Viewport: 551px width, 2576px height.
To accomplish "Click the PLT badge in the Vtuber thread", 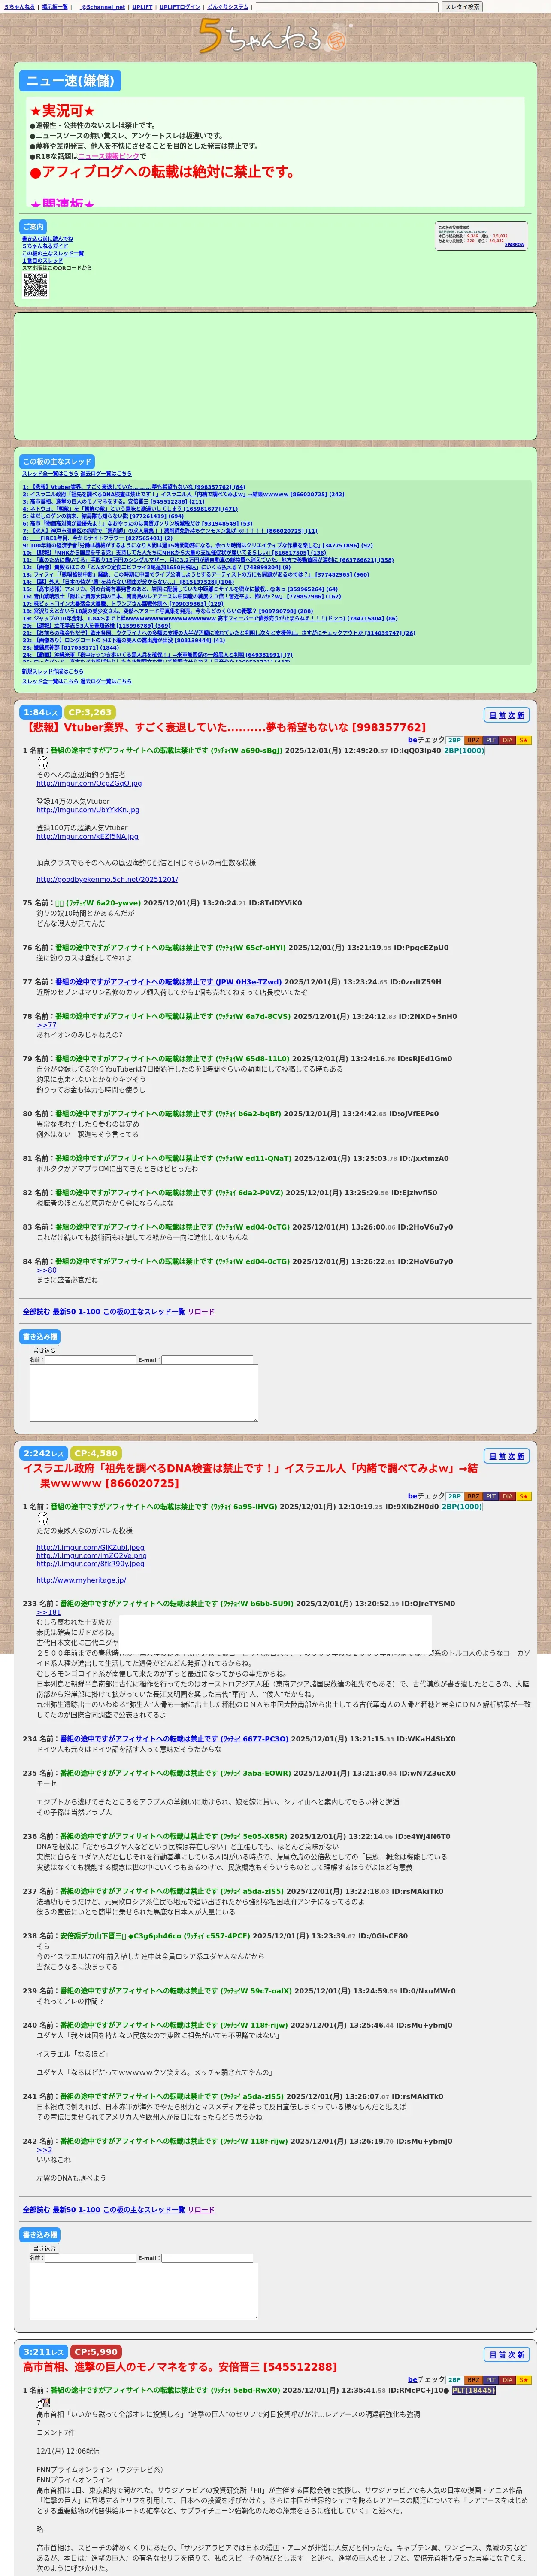I will 491,740.
